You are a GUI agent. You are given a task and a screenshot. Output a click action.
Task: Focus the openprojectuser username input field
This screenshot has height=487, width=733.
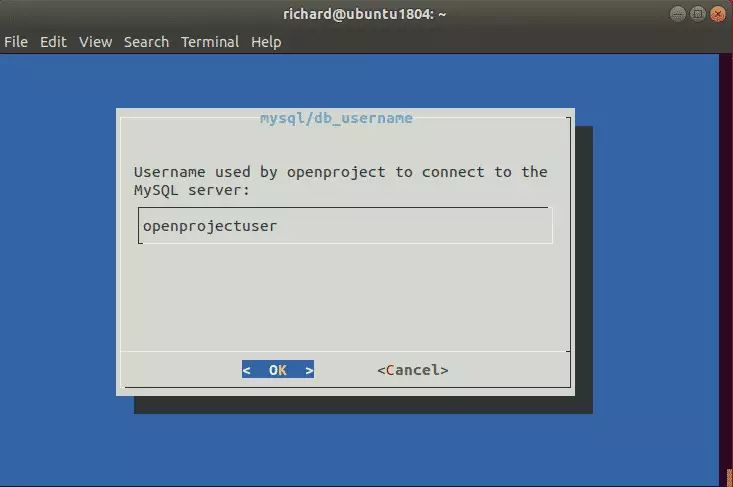(345, 226)
